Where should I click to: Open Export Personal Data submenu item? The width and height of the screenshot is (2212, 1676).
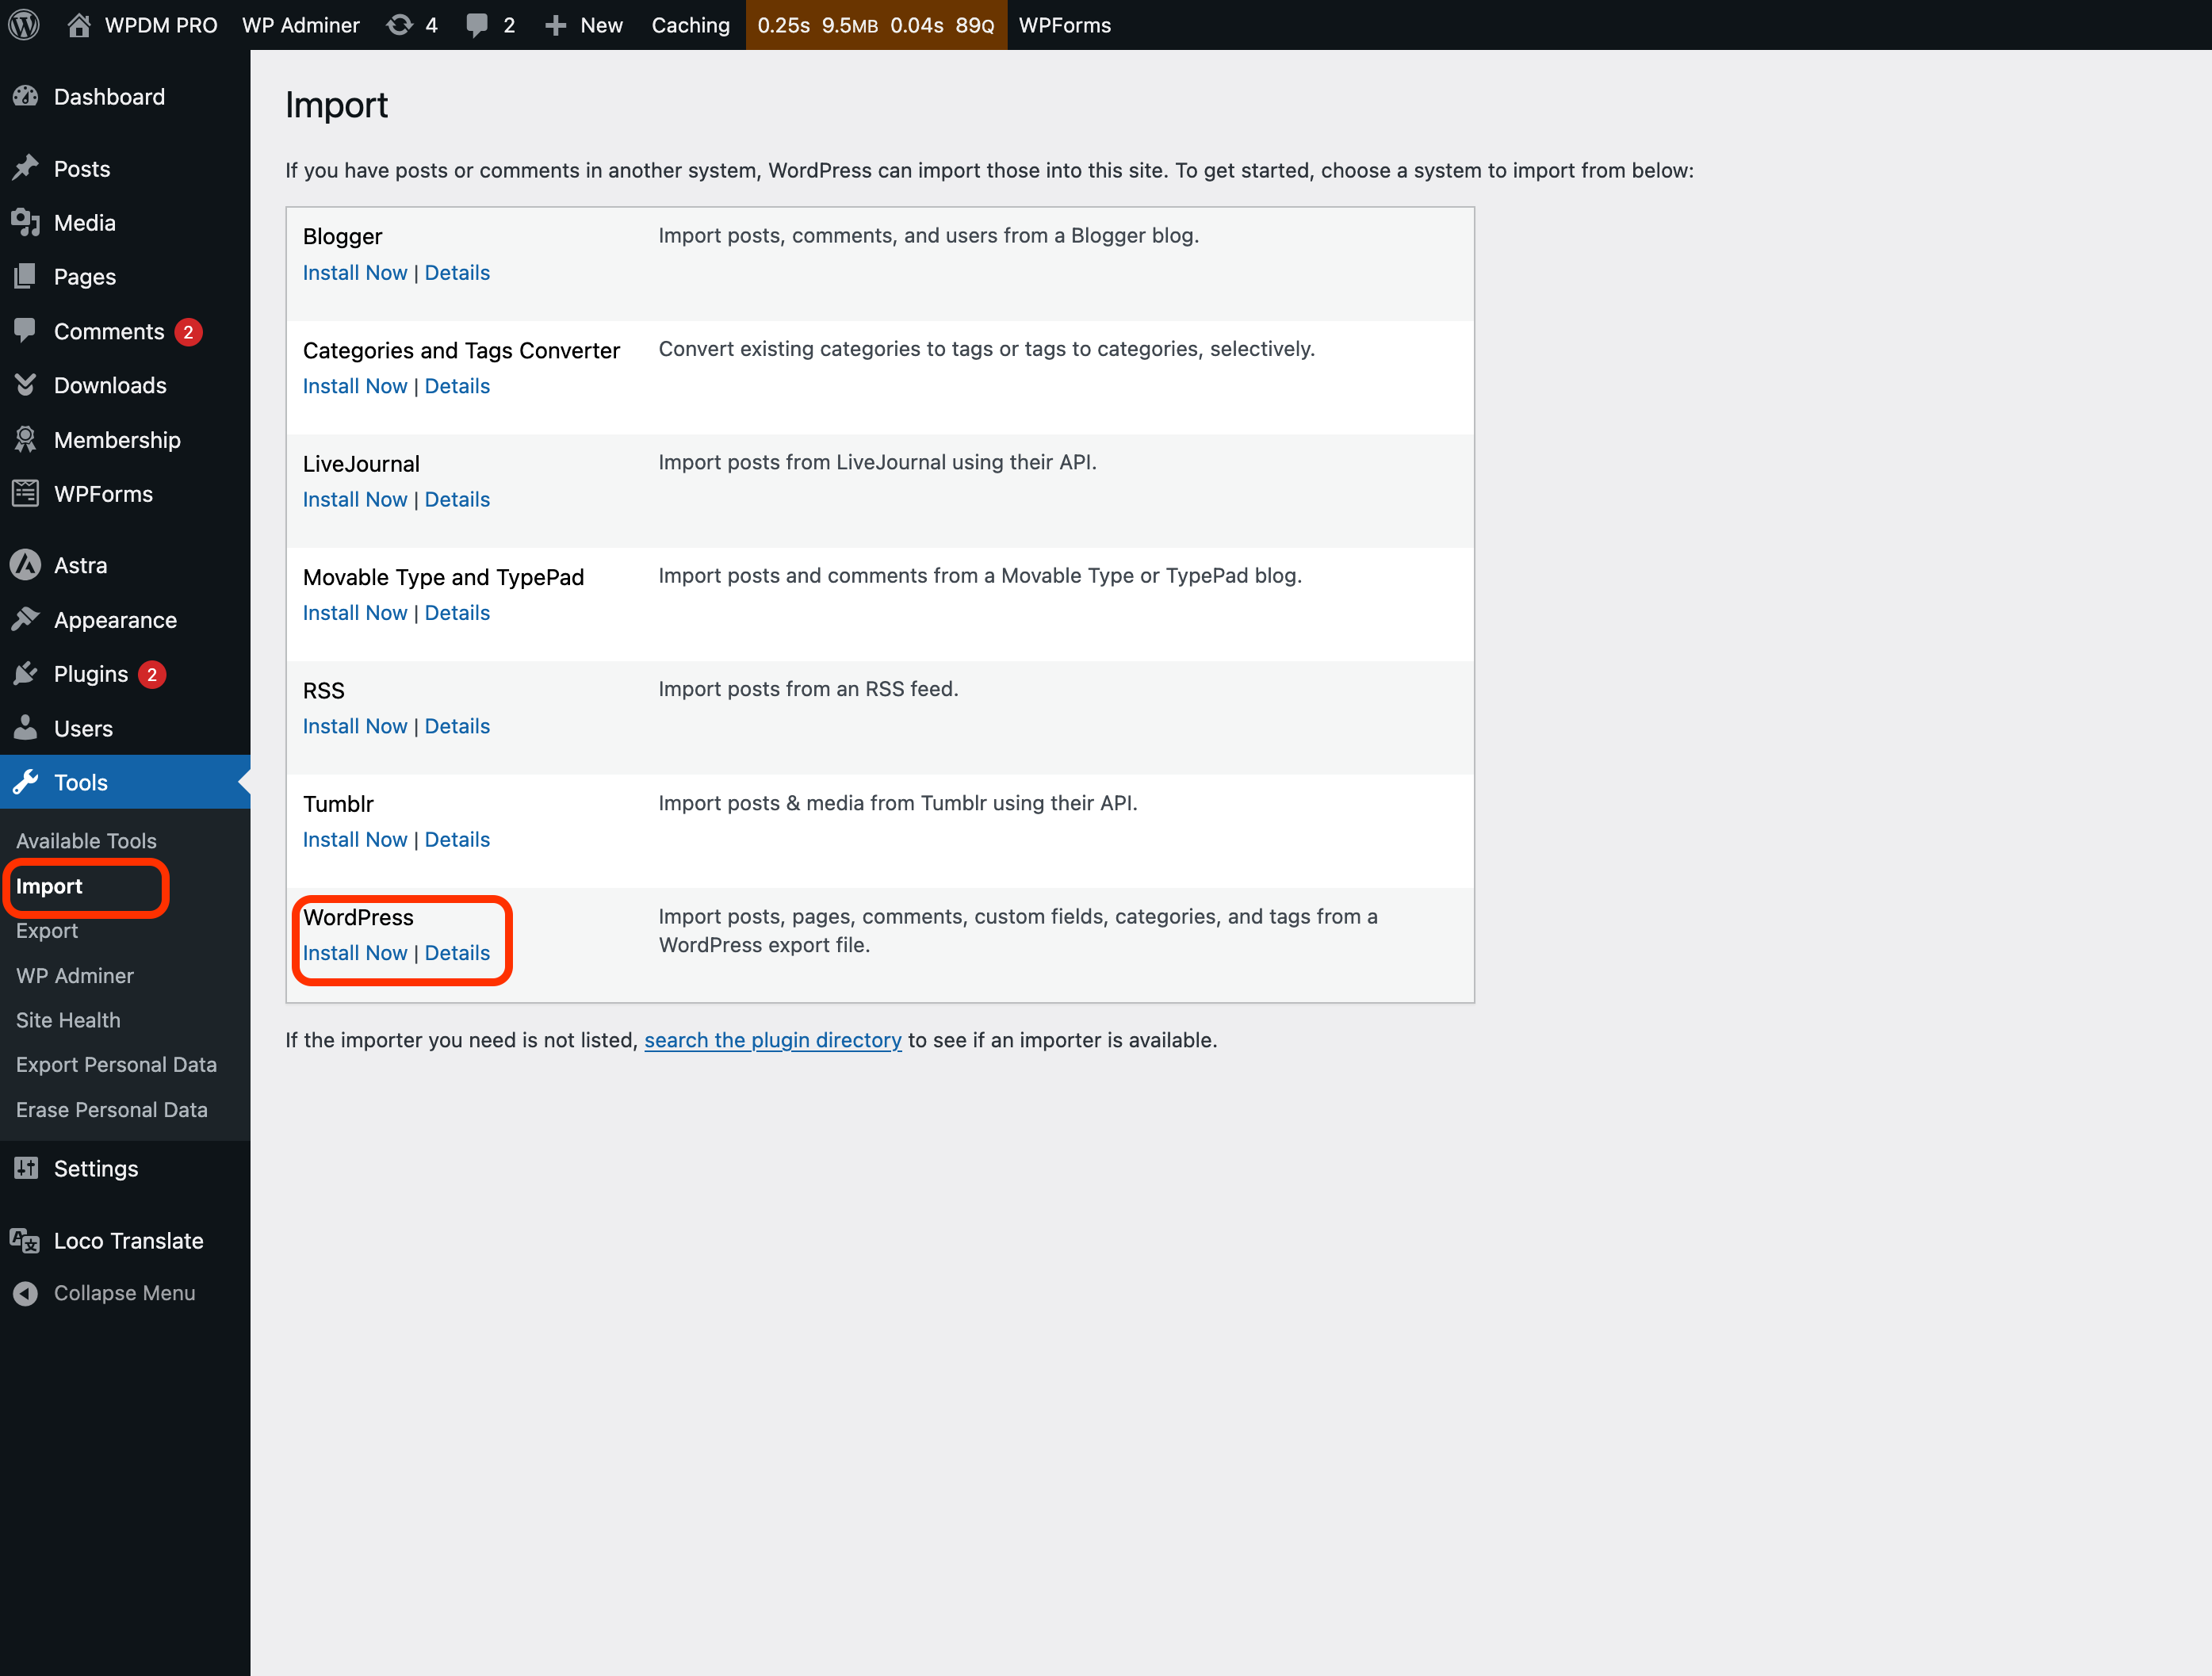(116, 1064)
